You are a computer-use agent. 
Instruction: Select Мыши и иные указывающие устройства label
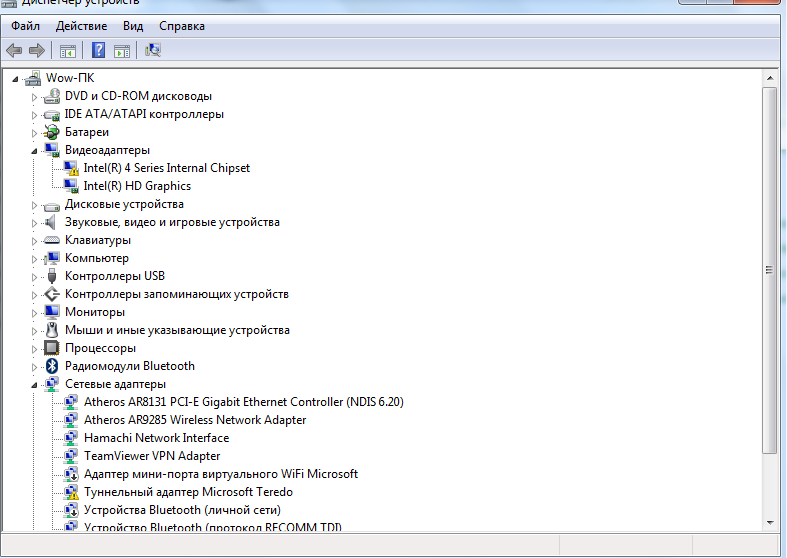pyautogui.click(x=177, y=330)
